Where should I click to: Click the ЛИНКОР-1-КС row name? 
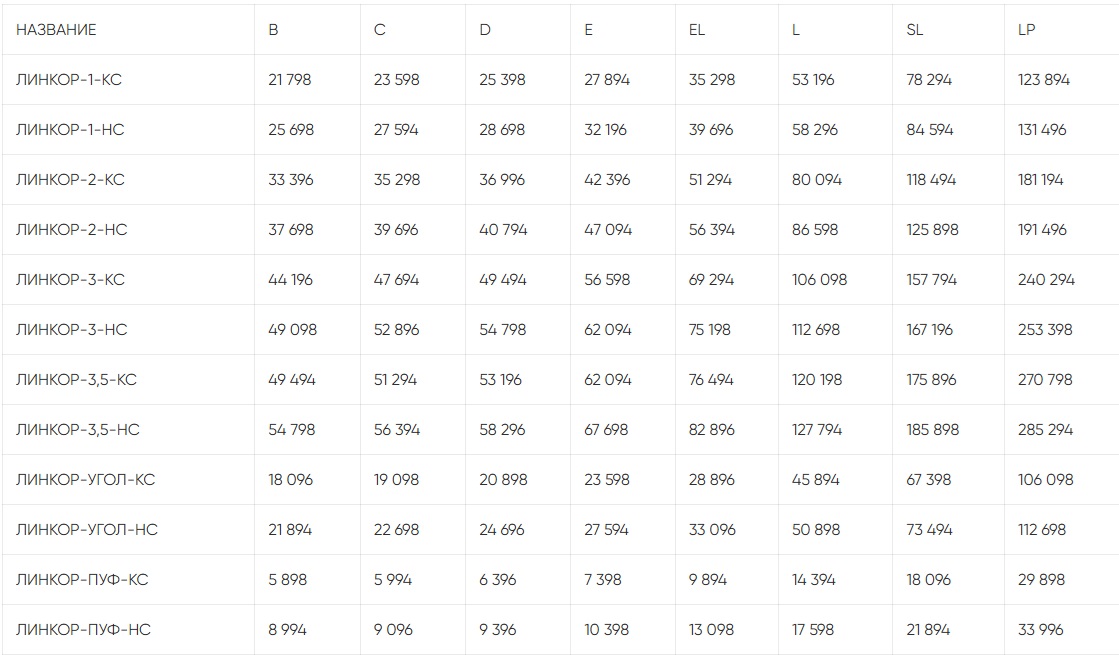click(x=69, y=80)
